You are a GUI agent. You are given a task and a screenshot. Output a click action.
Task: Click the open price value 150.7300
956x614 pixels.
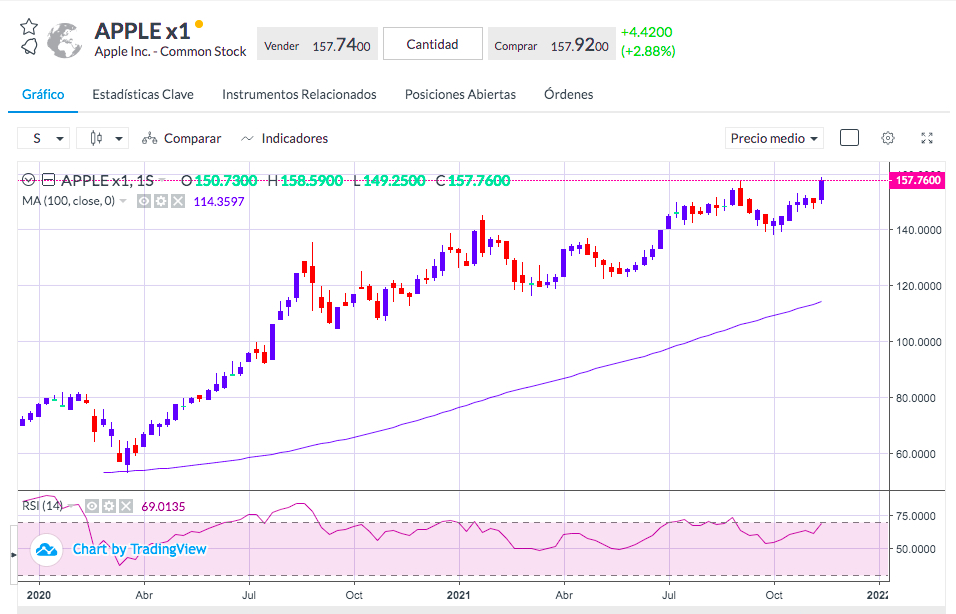pos(226,180)
